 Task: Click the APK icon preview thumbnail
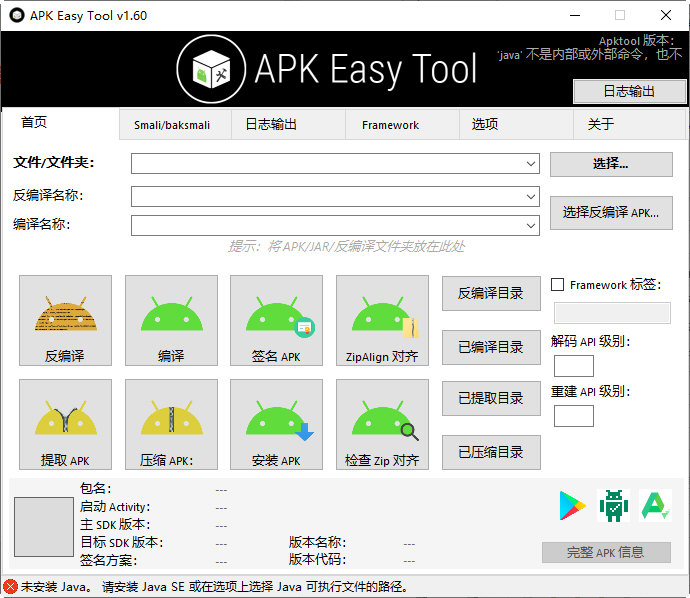click(44, 527)
